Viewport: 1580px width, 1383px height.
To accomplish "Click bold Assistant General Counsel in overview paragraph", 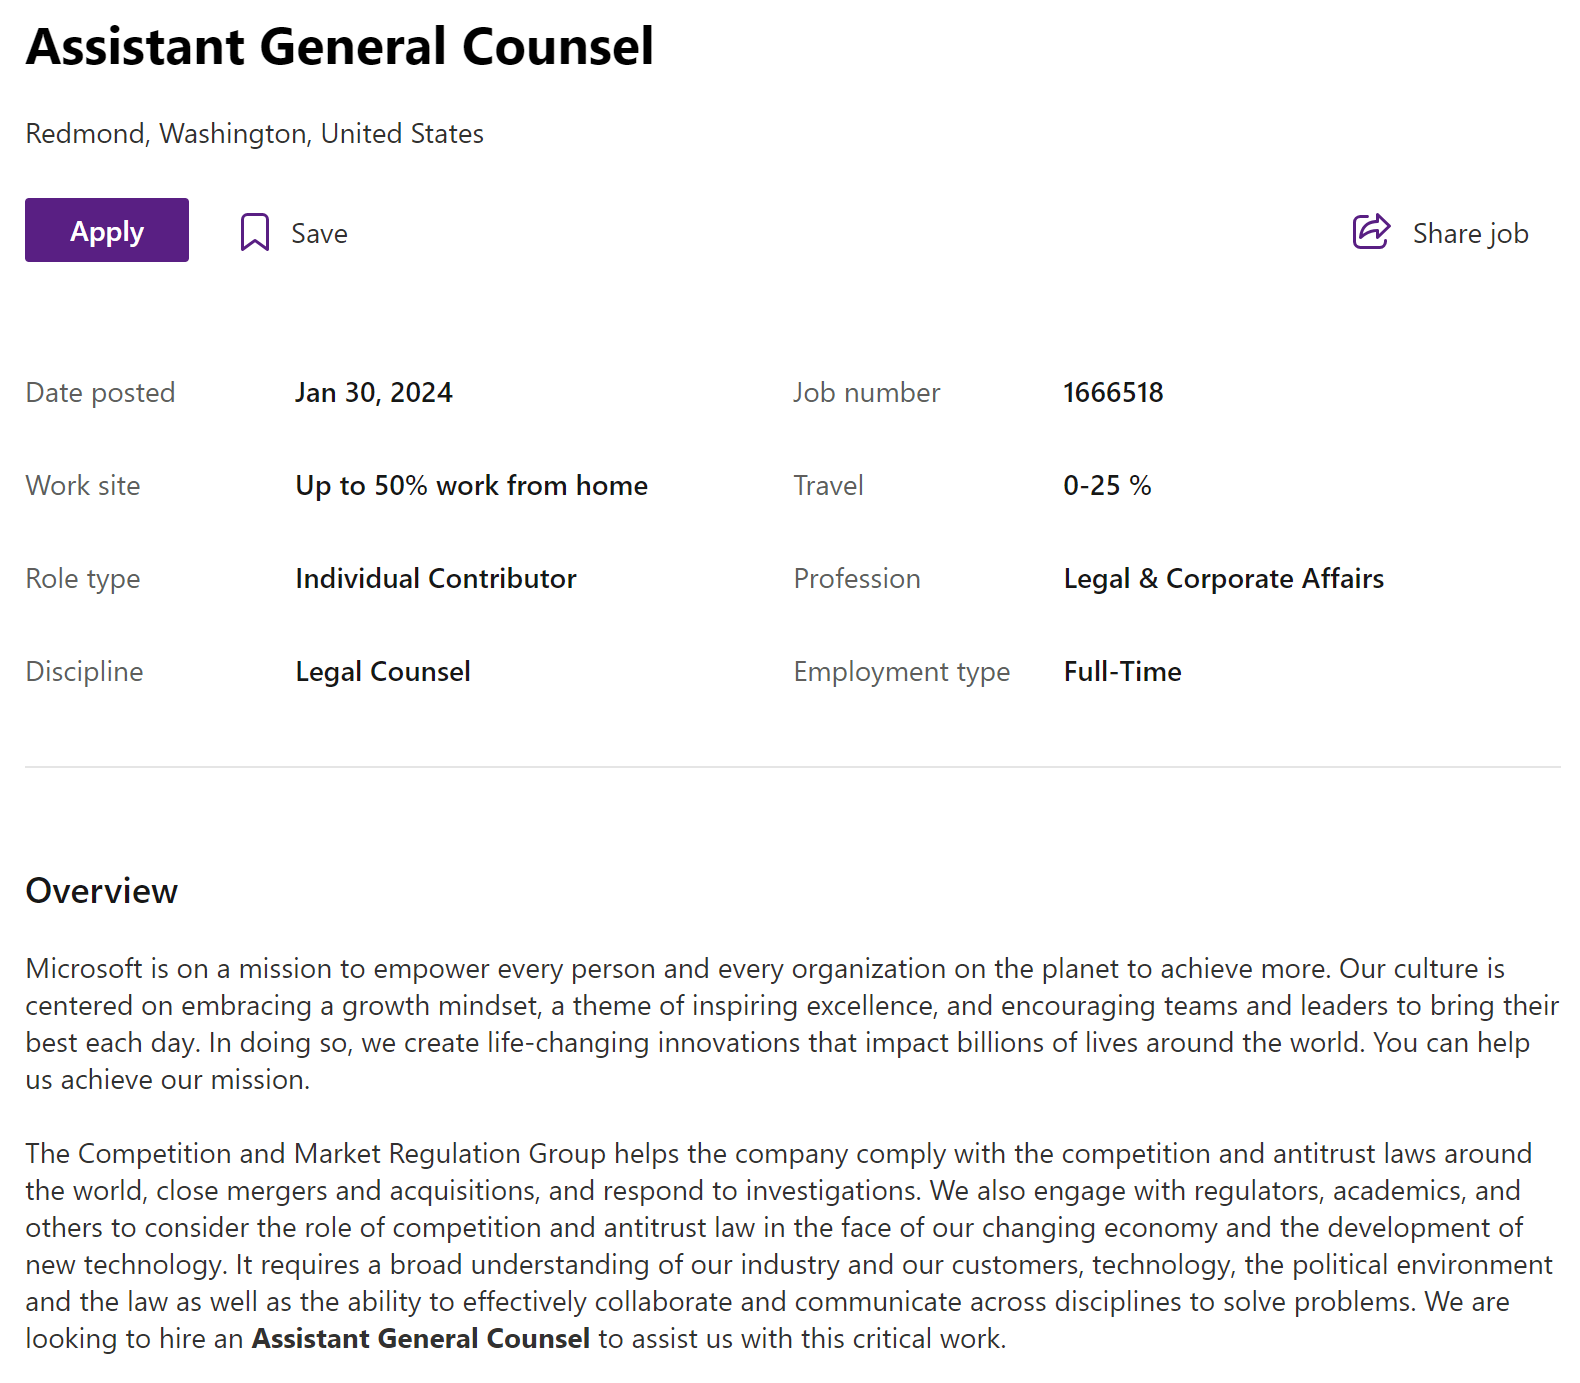I will click(421, 1339).
